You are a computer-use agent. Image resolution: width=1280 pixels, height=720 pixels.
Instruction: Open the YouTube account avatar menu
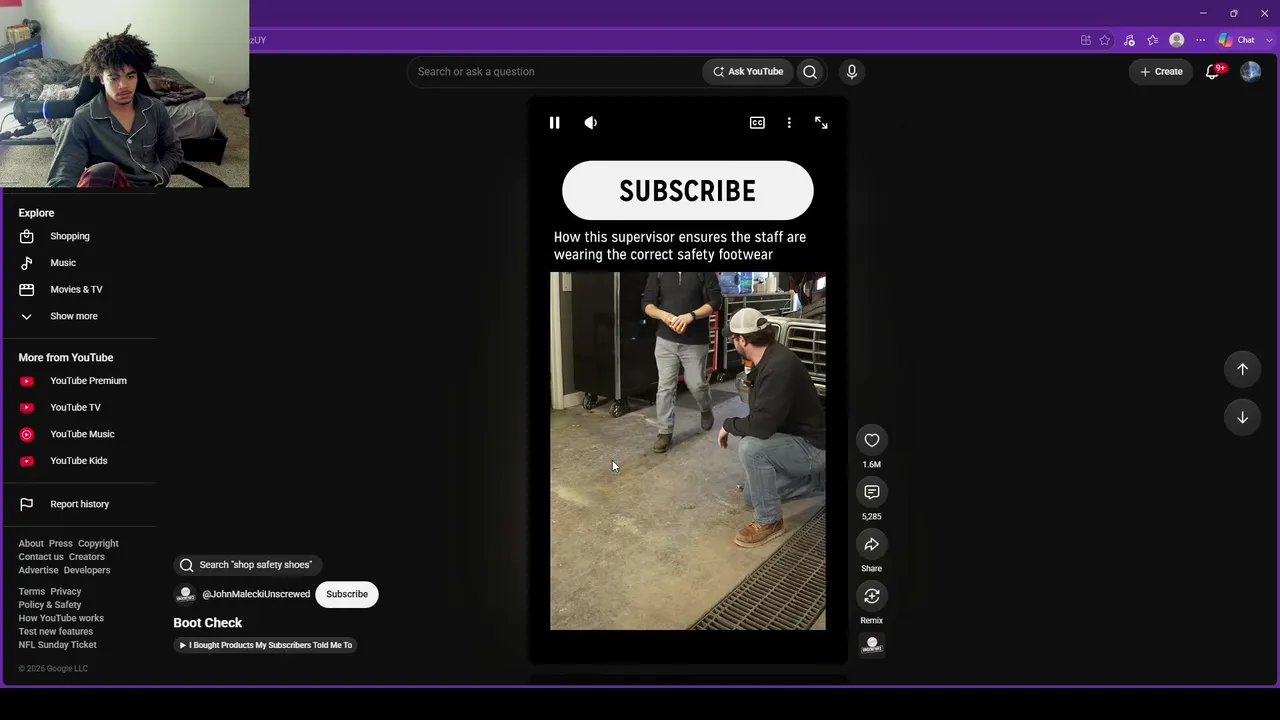(1250, 72)
